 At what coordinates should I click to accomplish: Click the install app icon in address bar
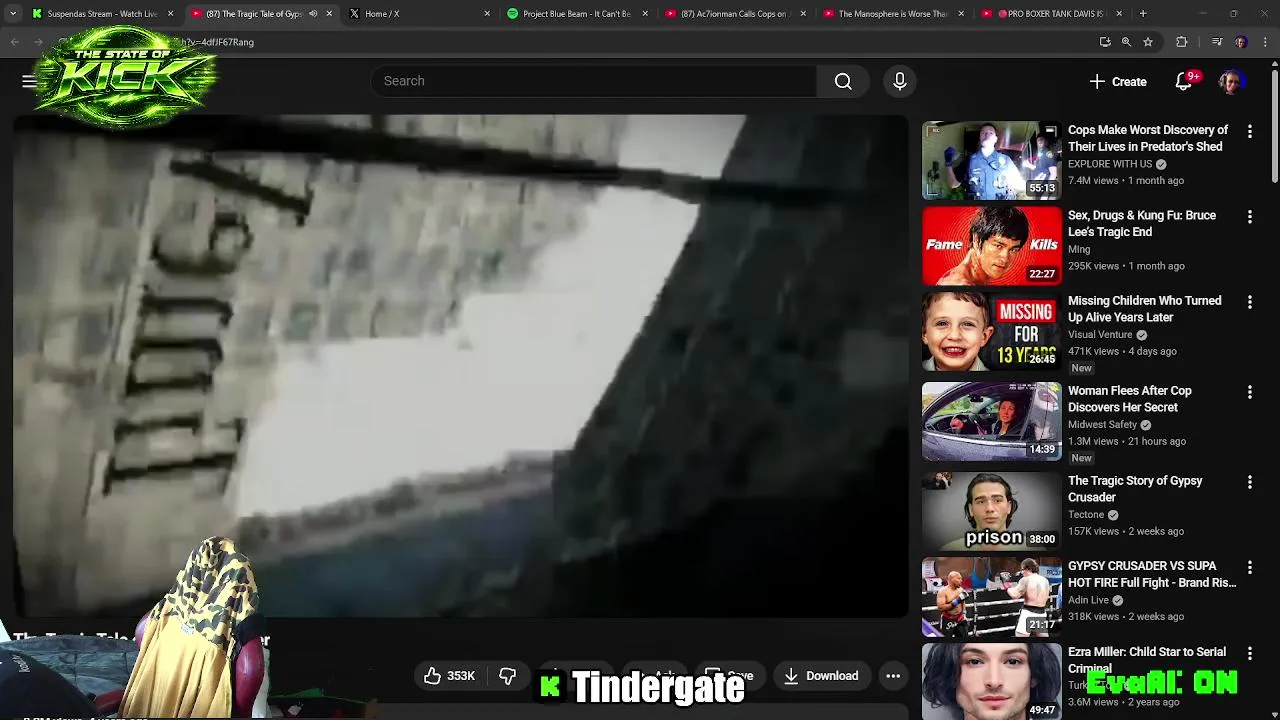(1105, 42)
